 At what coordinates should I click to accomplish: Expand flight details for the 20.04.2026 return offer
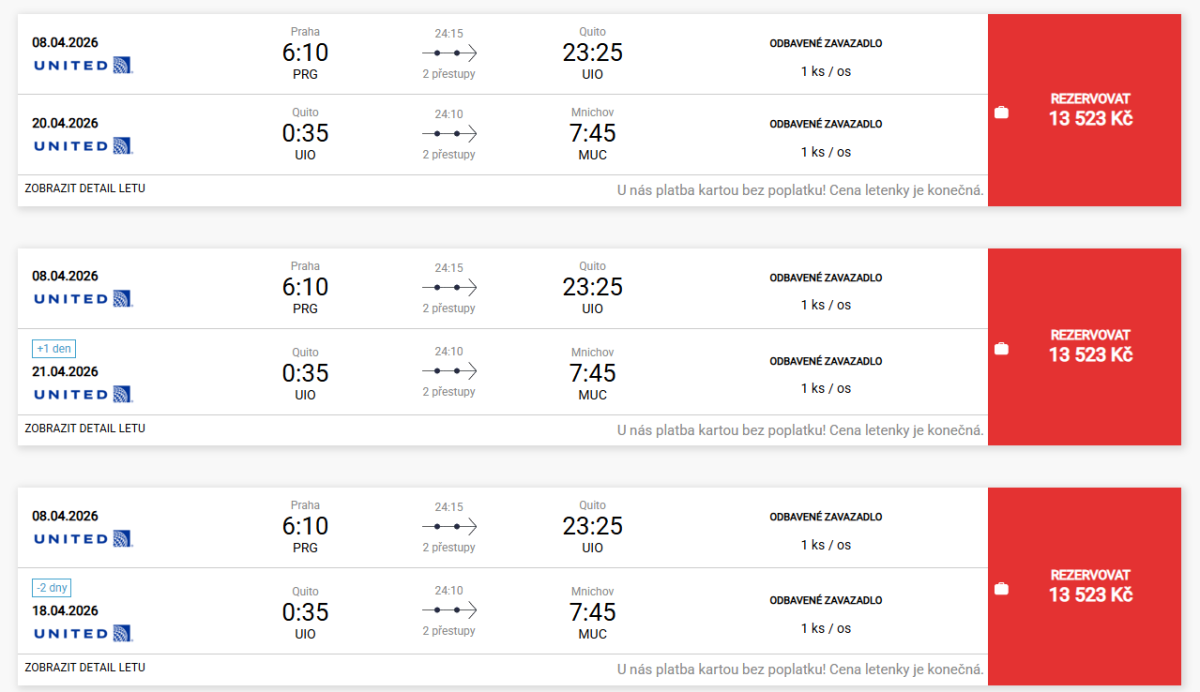click(85, 188)
